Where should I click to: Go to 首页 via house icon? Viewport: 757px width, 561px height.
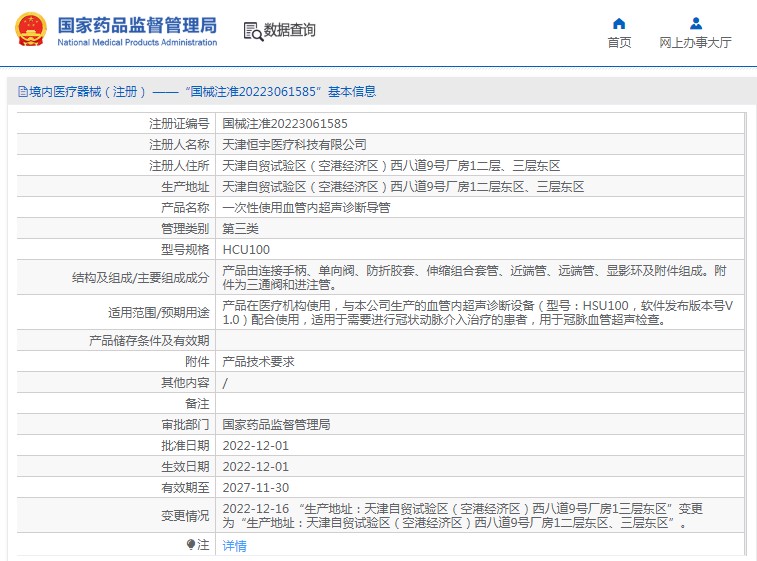tap(619, 24)
